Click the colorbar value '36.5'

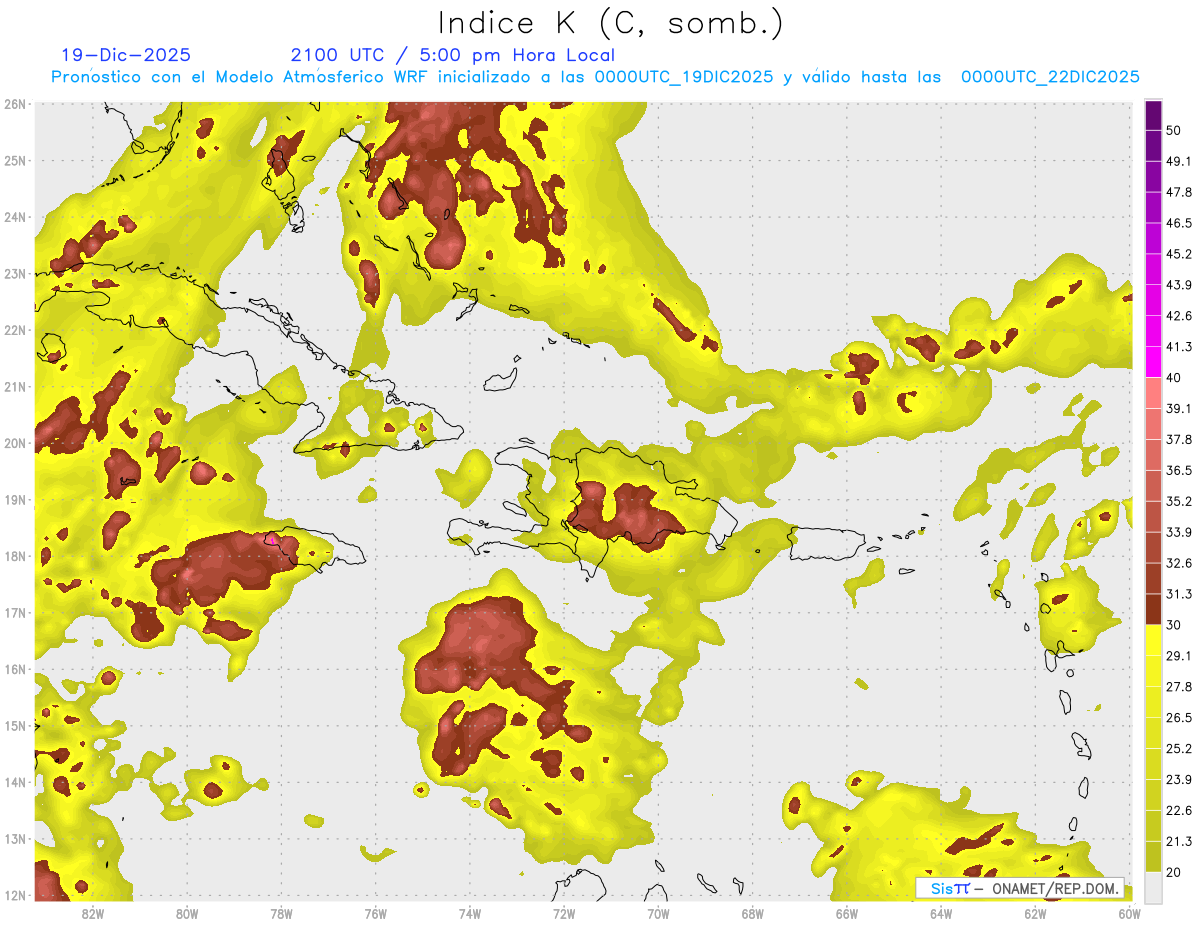coord(1179,470)
